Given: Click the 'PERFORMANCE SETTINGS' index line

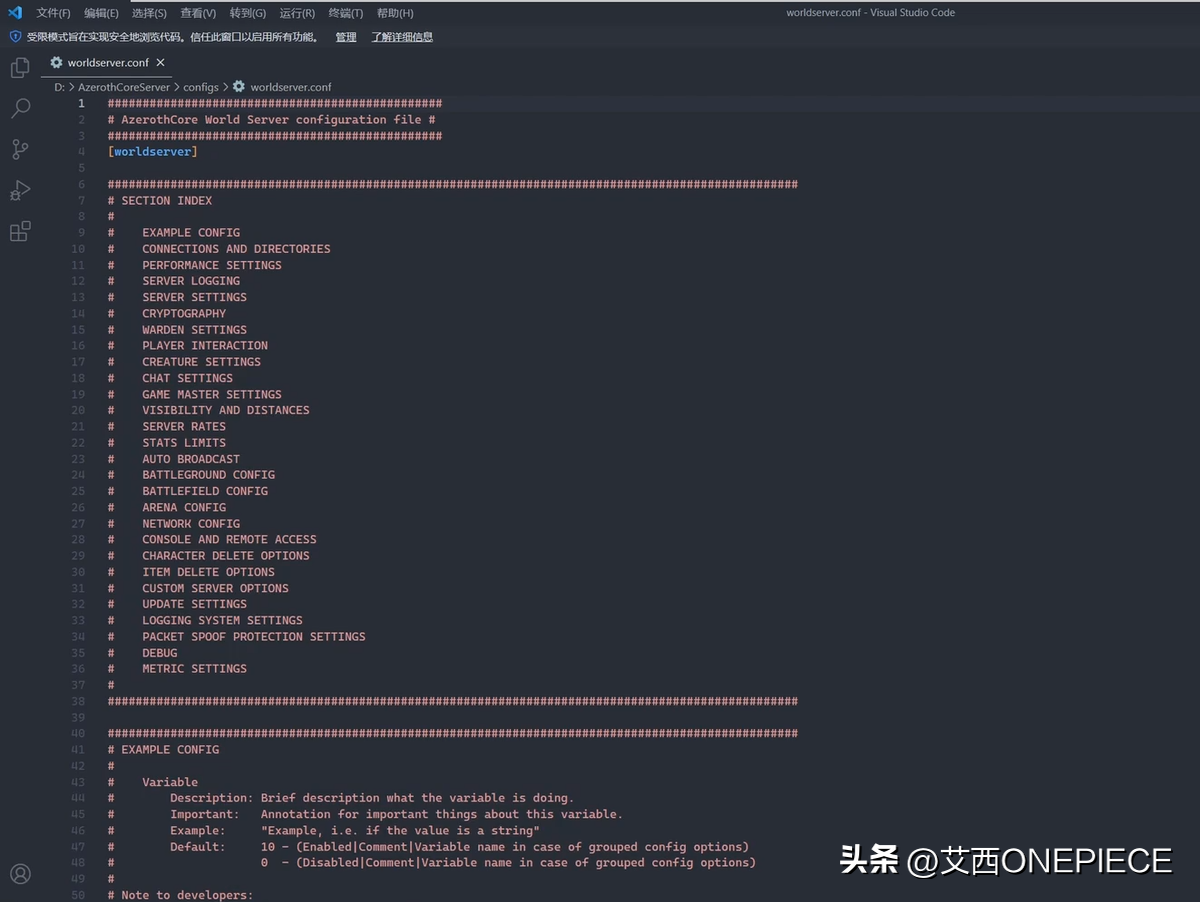Looking at the screenshot, I should coord(212,265).
